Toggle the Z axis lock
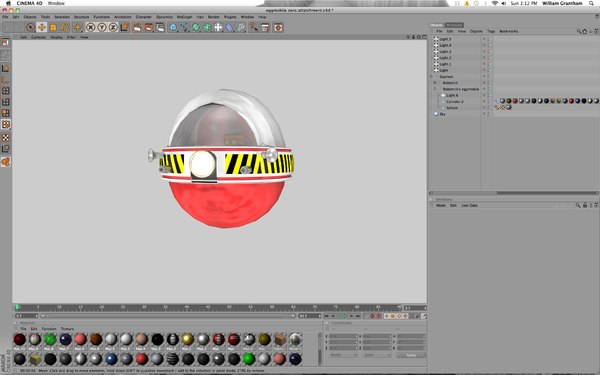Image resolution: width=600 pixels, height=375 pixels. pos(113,27)
